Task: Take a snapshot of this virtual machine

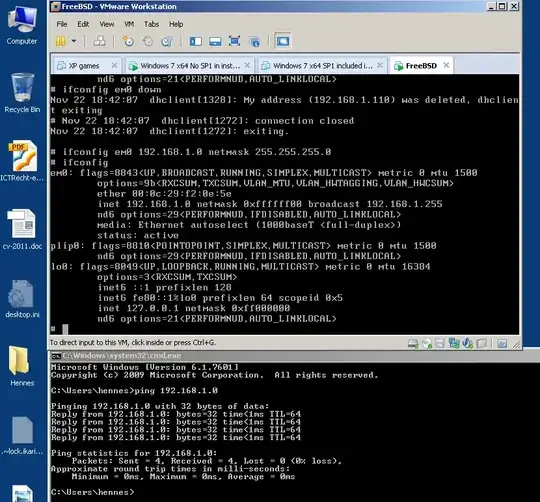Action: point(128,41)
